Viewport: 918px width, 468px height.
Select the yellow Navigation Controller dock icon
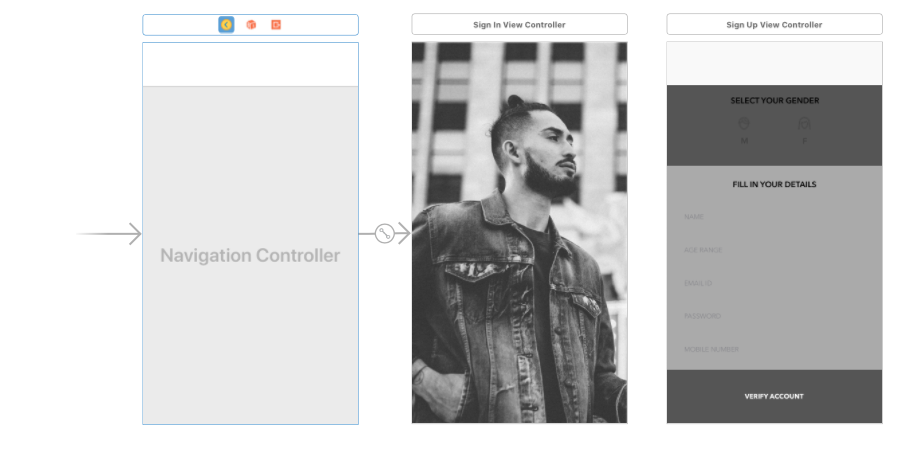(x=226, y=25)
